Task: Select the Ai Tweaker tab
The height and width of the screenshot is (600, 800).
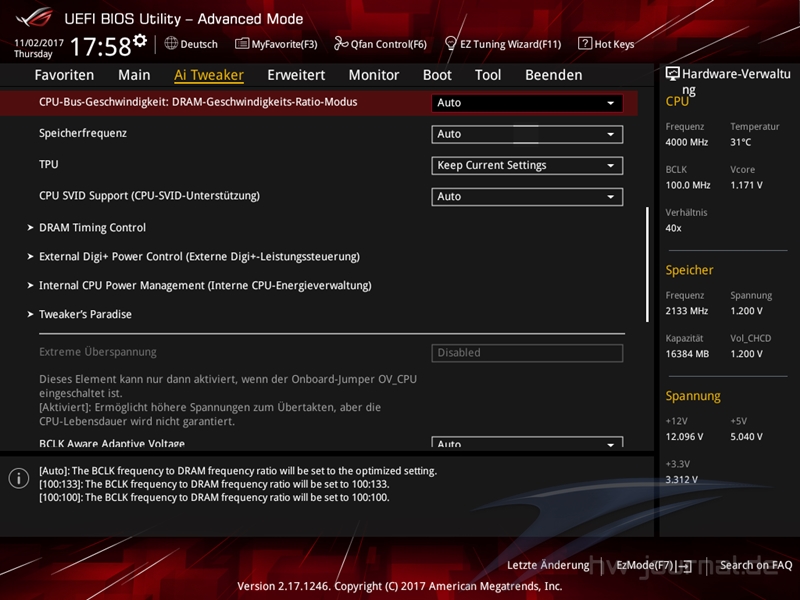Action: coord(209,75)
